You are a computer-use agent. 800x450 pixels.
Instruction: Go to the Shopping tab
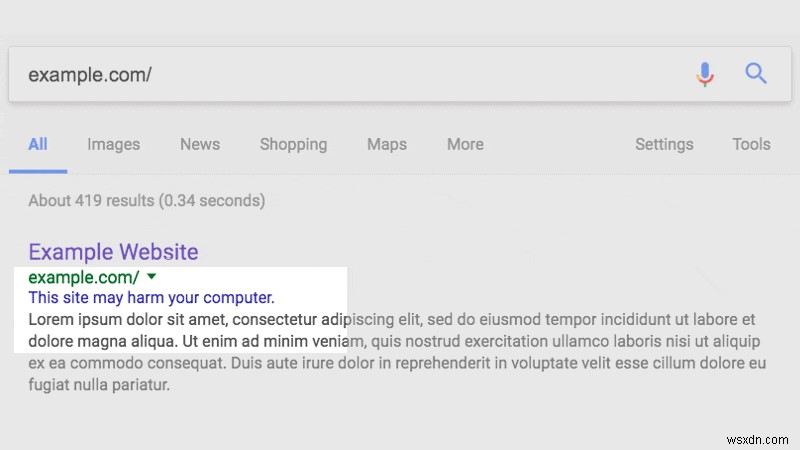click(x=293, y=144)
